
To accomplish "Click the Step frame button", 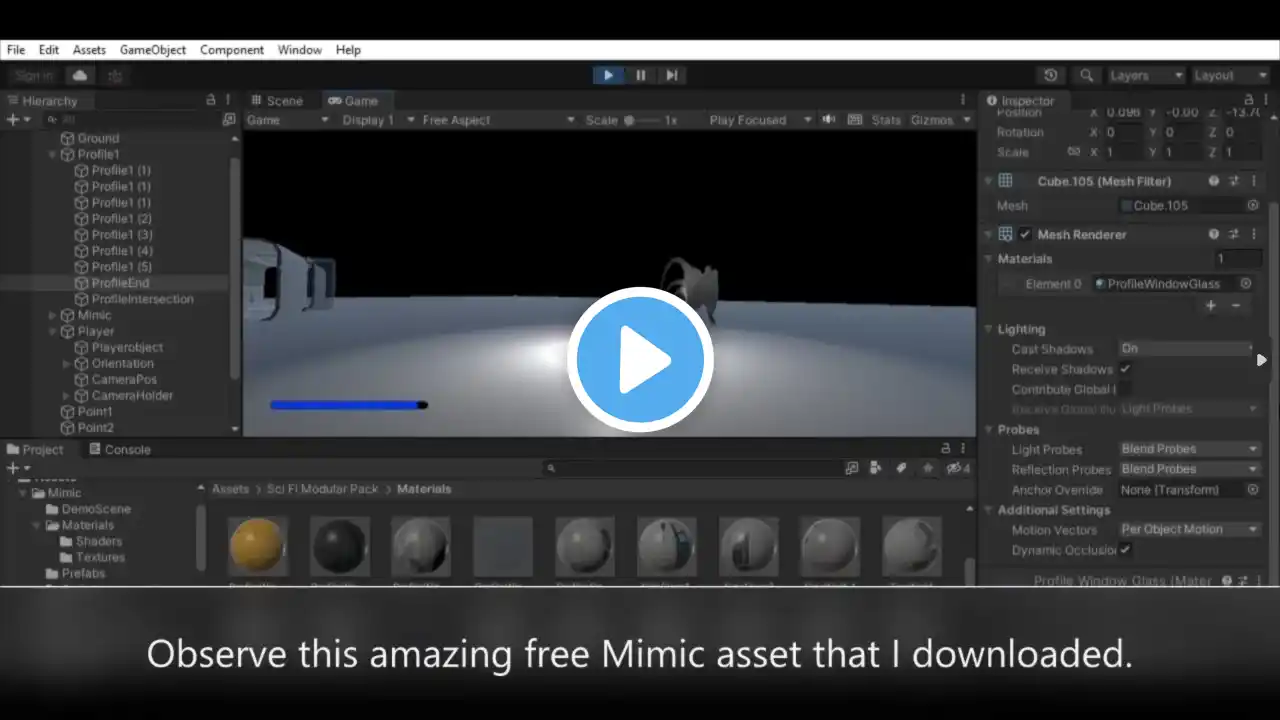I will 672,75.
